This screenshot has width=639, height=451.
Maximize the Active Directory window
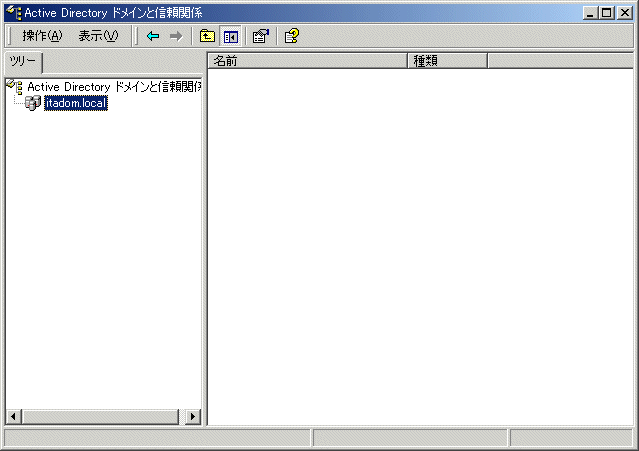[x=606, y=13]
